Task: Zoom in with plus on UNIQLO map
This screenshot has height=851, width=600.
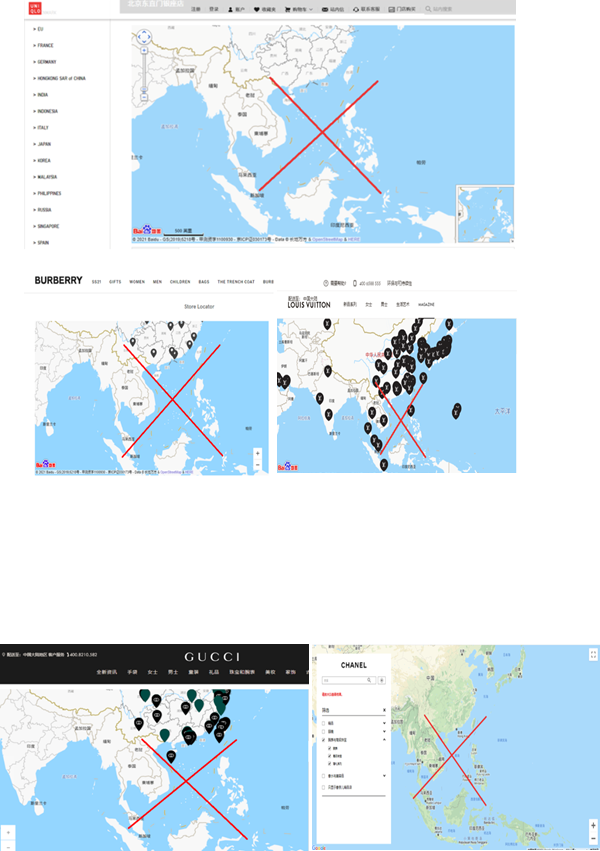Action: pyautogui.click(x=144, y=50)
